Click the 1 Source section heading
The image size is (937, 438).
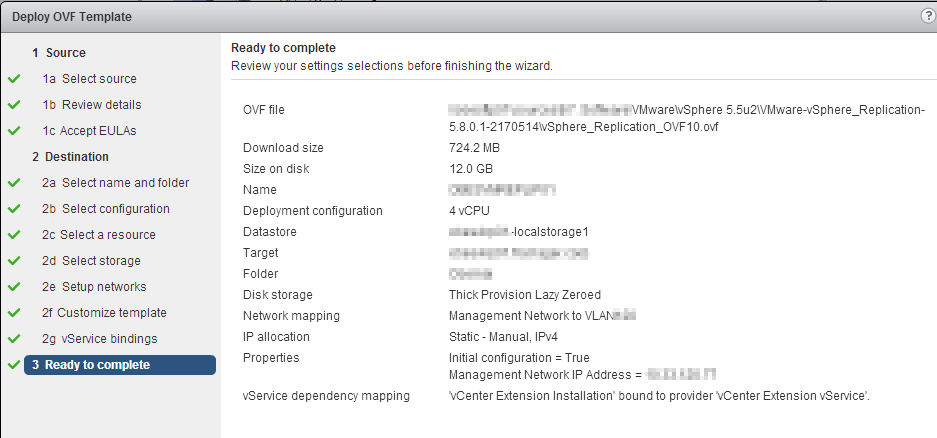pos(59,53)
